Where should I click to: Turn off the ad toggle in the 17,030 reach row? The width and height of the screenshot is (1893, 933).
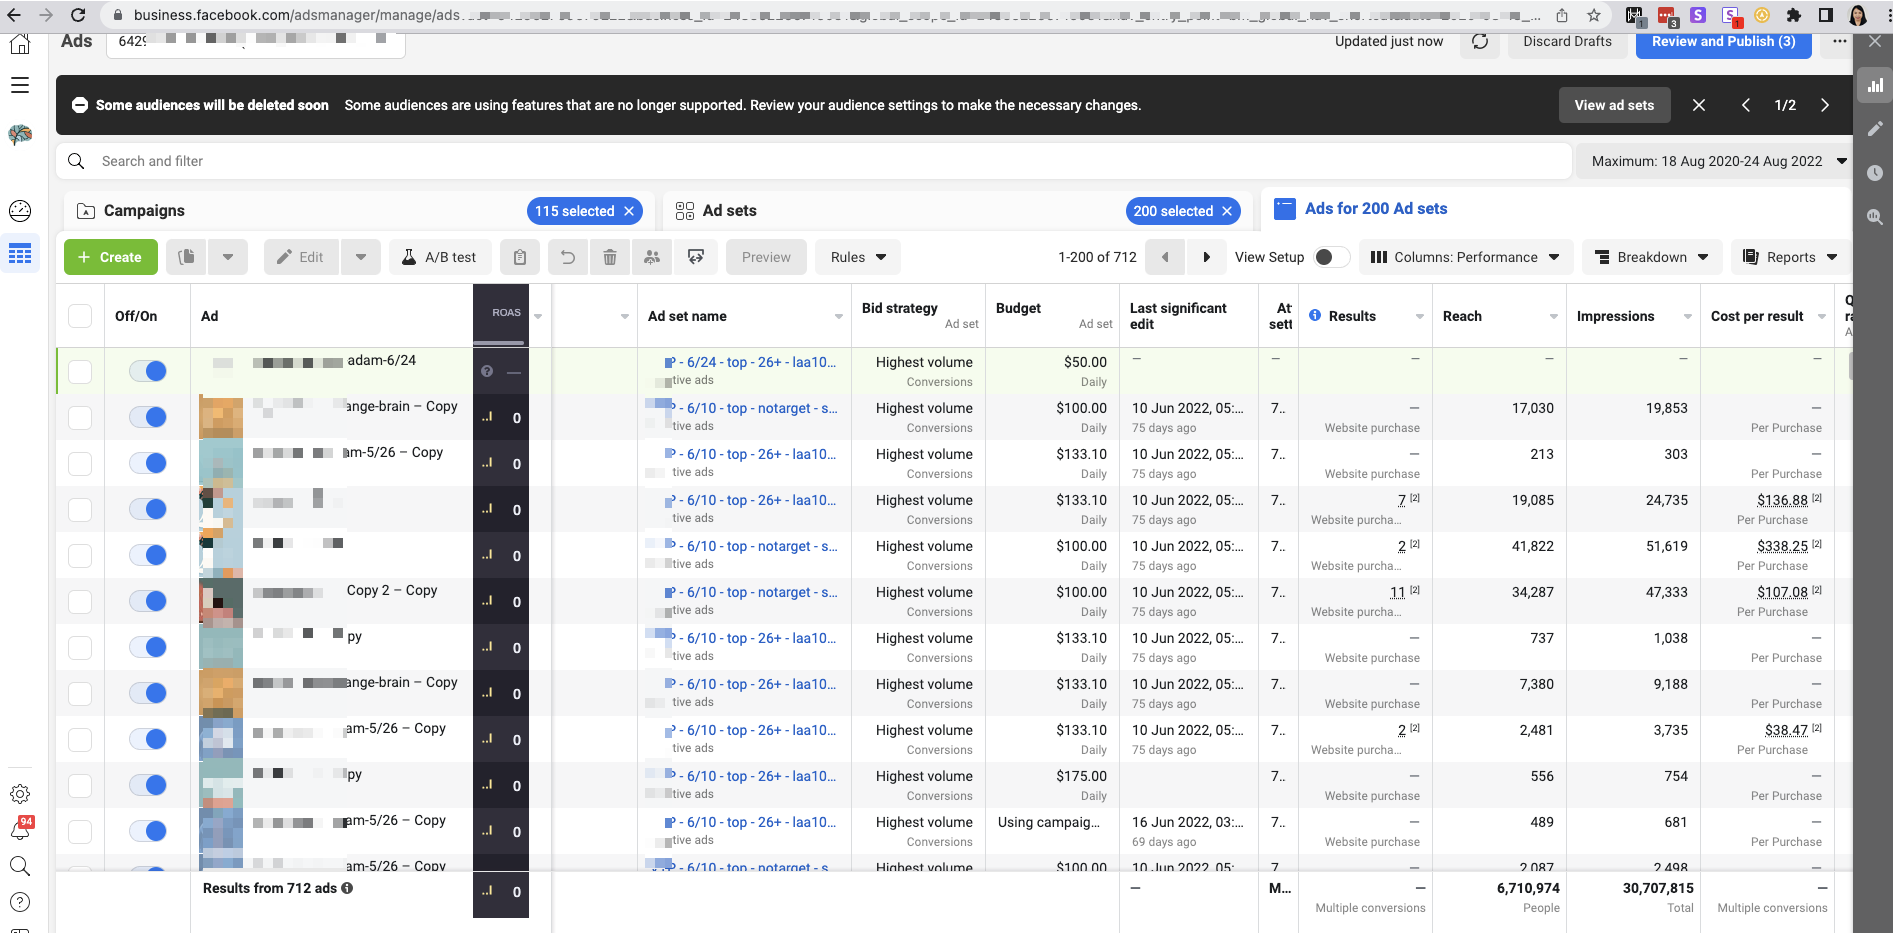[x=148, y=417]
